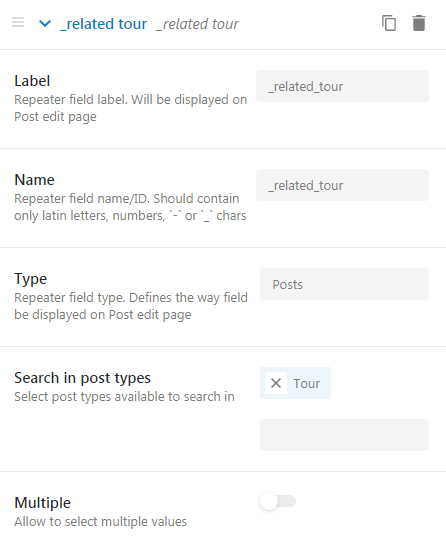Select the Tour tag label
446x545 pixels.
306,383
